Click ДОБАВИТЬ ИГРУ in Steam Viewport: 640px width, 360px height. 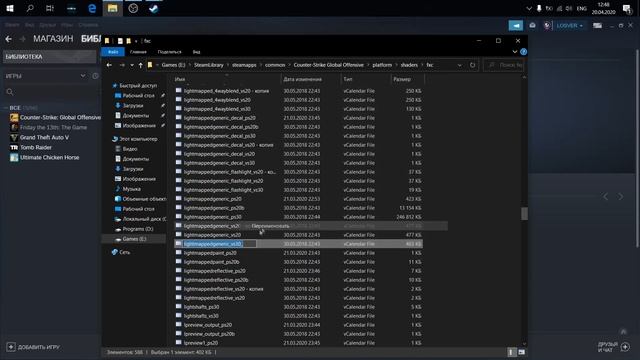33,347
